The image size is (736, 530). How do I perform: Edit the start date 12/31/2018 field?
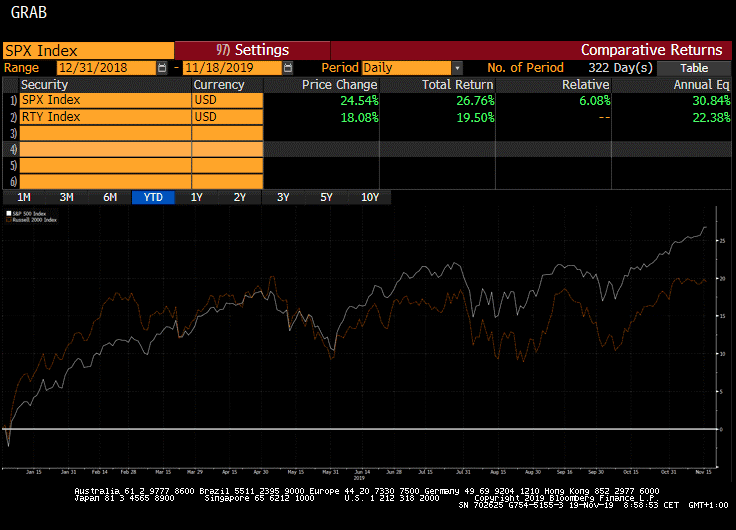click(x=106, y=68)
